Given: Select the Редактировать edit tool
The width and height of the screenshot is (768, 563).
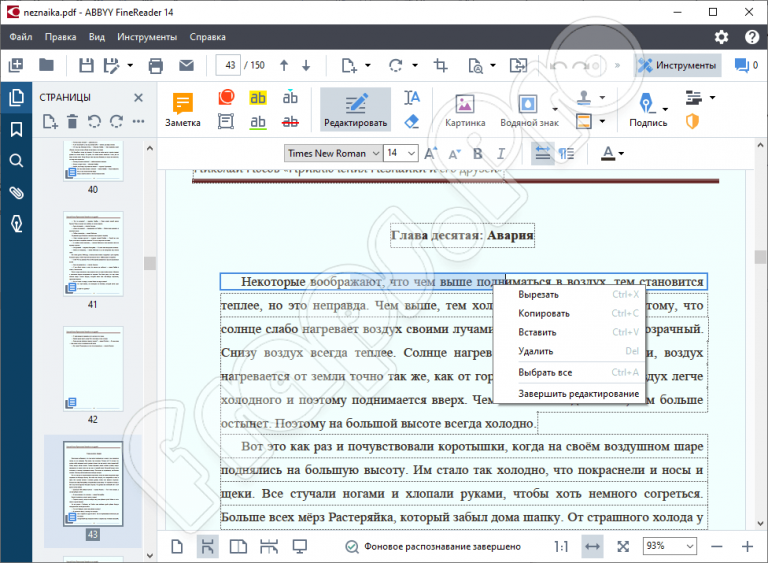Looking at the screenshot, I should 355,110.
